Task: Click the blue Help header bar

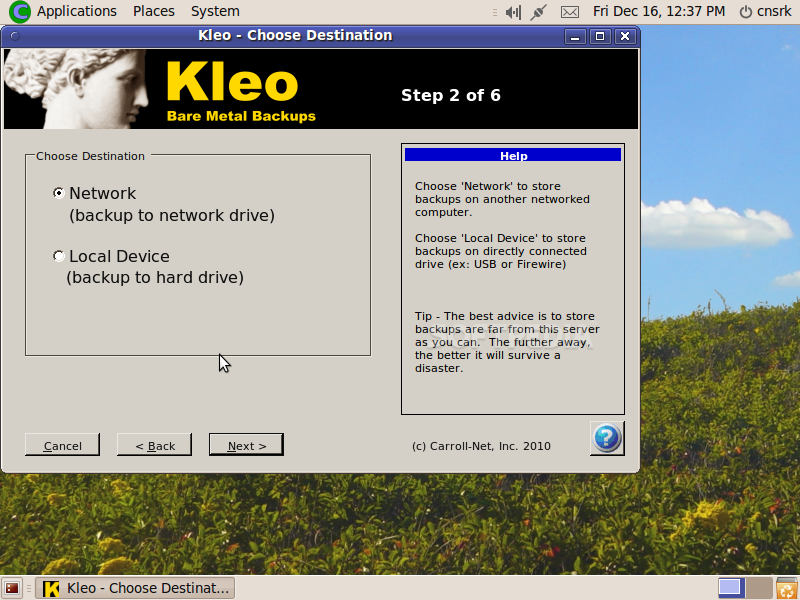Action: click(513, 155)
